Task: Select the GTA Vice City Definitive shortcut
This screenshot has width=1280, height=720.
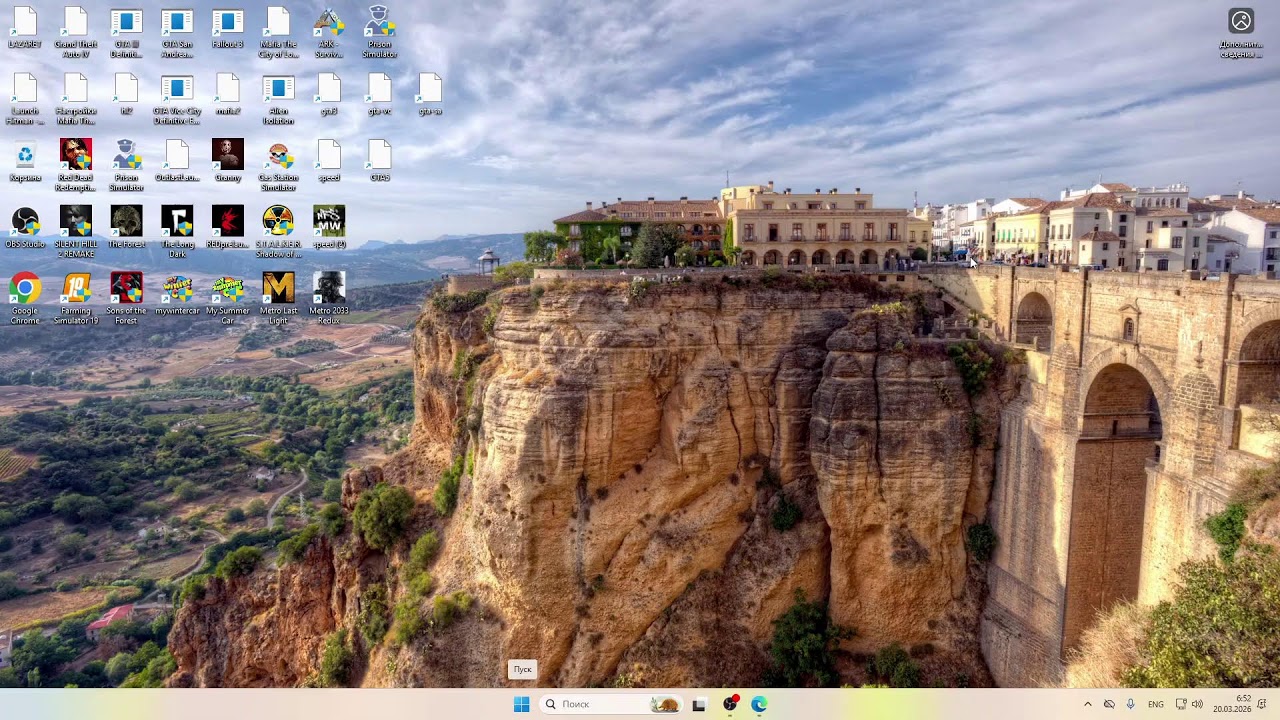Action: tap(177, 100)
